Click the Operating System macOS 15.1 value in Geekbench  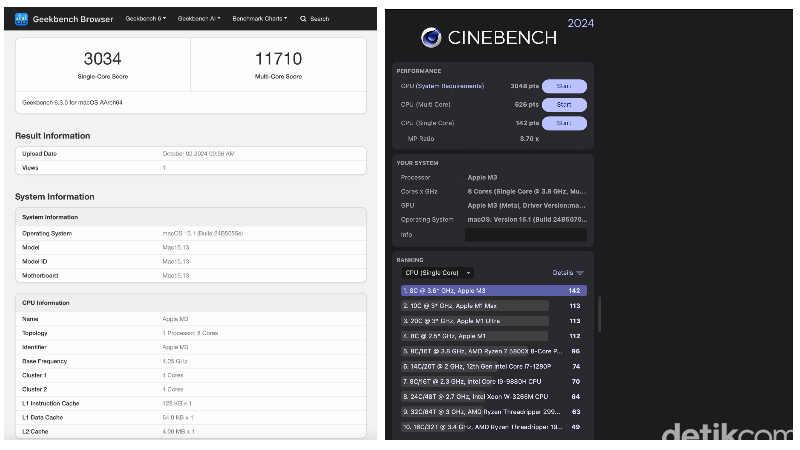(203, 234)
